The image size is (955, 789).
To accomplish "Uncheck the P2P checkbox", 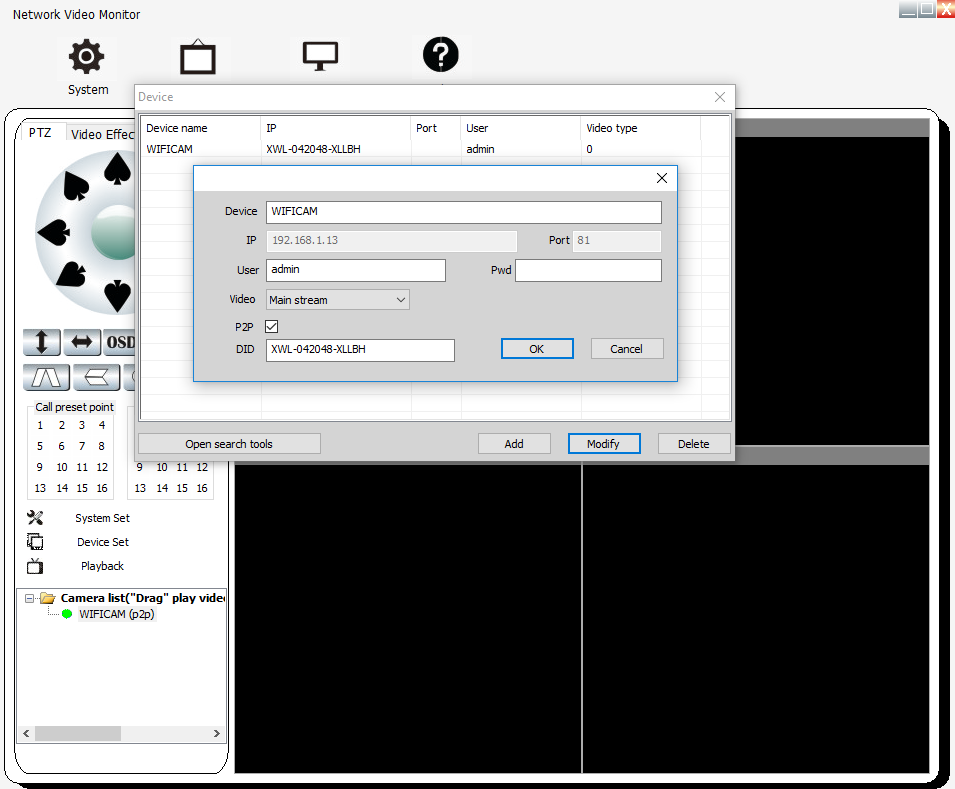I will tap(271, 327).
